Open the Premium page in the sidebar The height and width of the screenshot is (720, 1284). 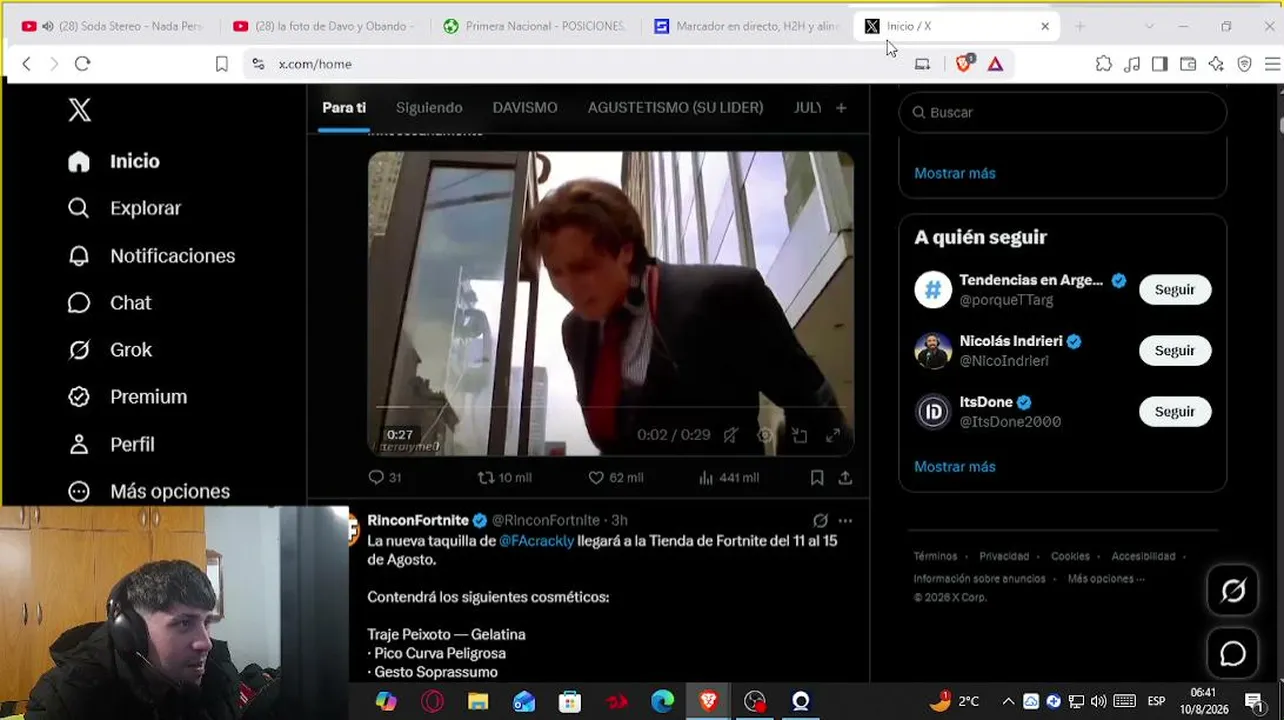point(128,397)
